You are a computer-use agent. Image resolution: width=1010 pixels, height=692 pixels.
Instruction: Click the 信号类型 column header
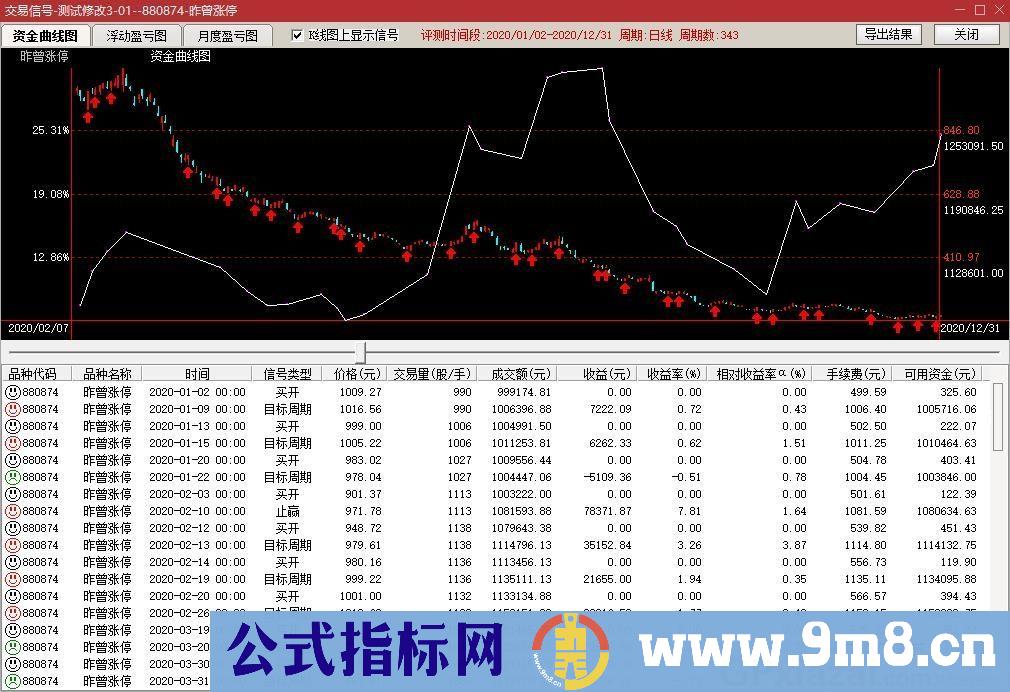coord(287,374)
